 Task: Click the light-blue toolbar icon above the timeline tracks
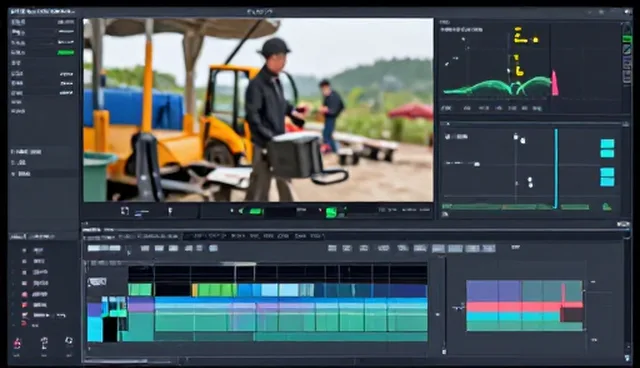(x=213, y=248)
